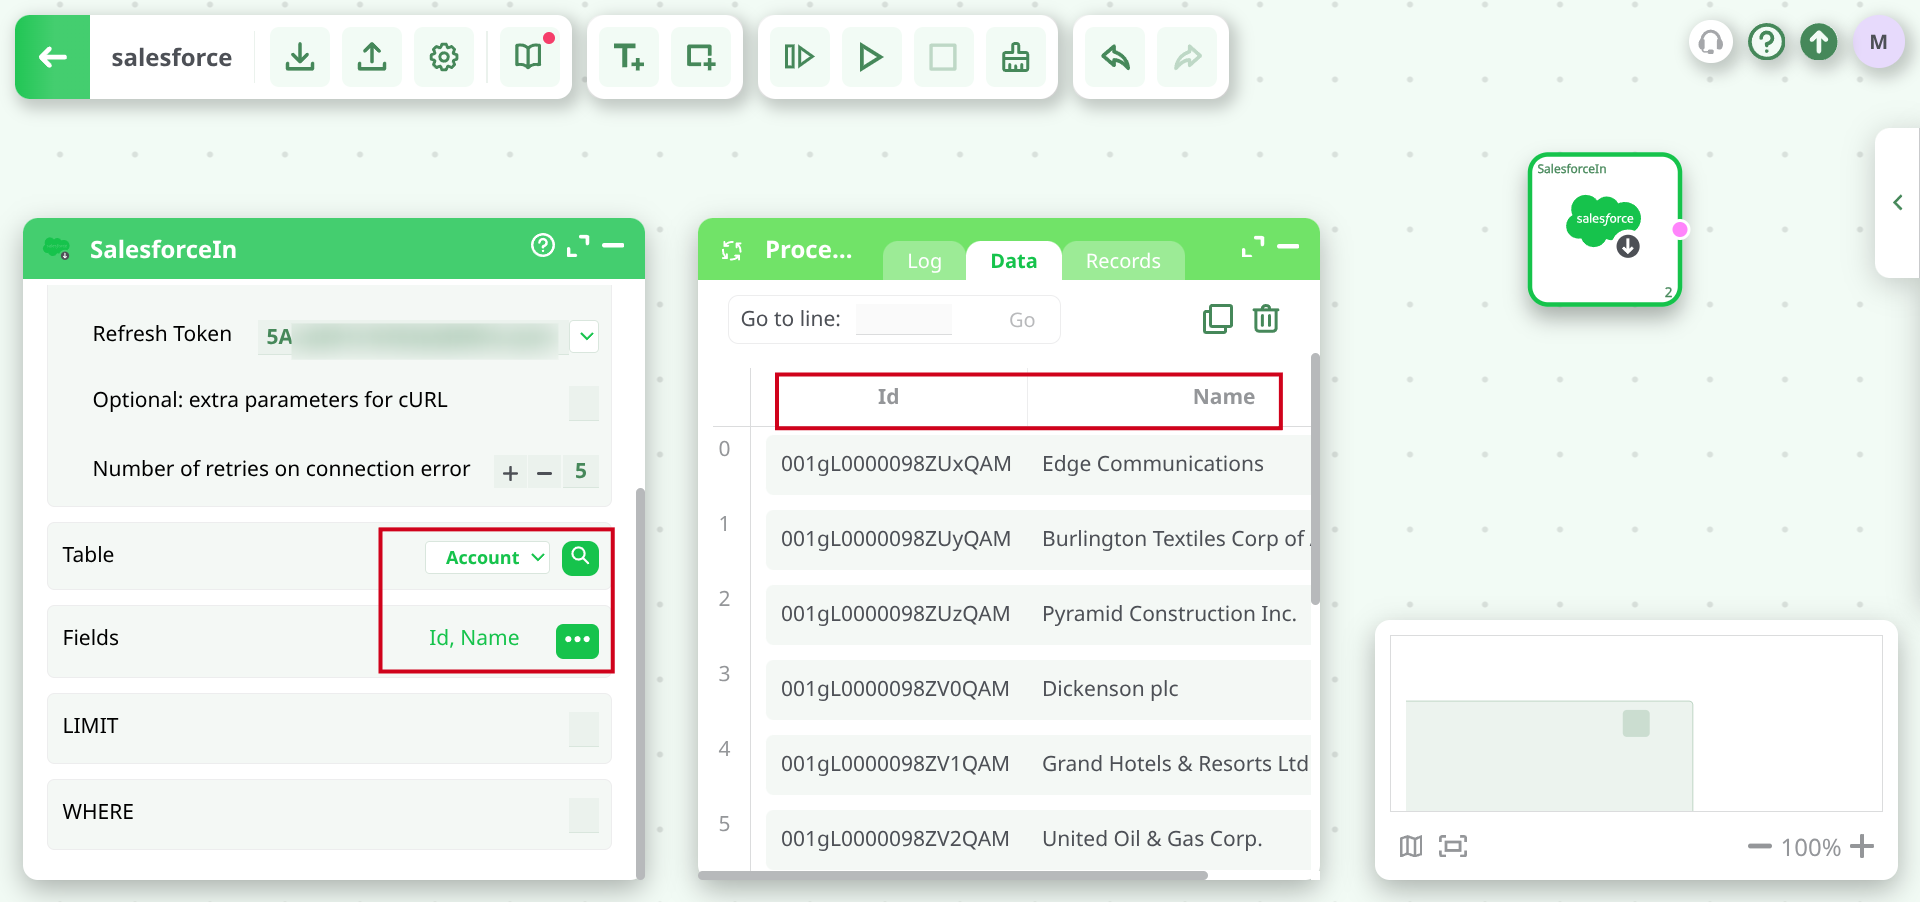Screen dimensions: 1920x902
Task: Select the SalesforceIn node on canvas
Action: (1604, 229)
